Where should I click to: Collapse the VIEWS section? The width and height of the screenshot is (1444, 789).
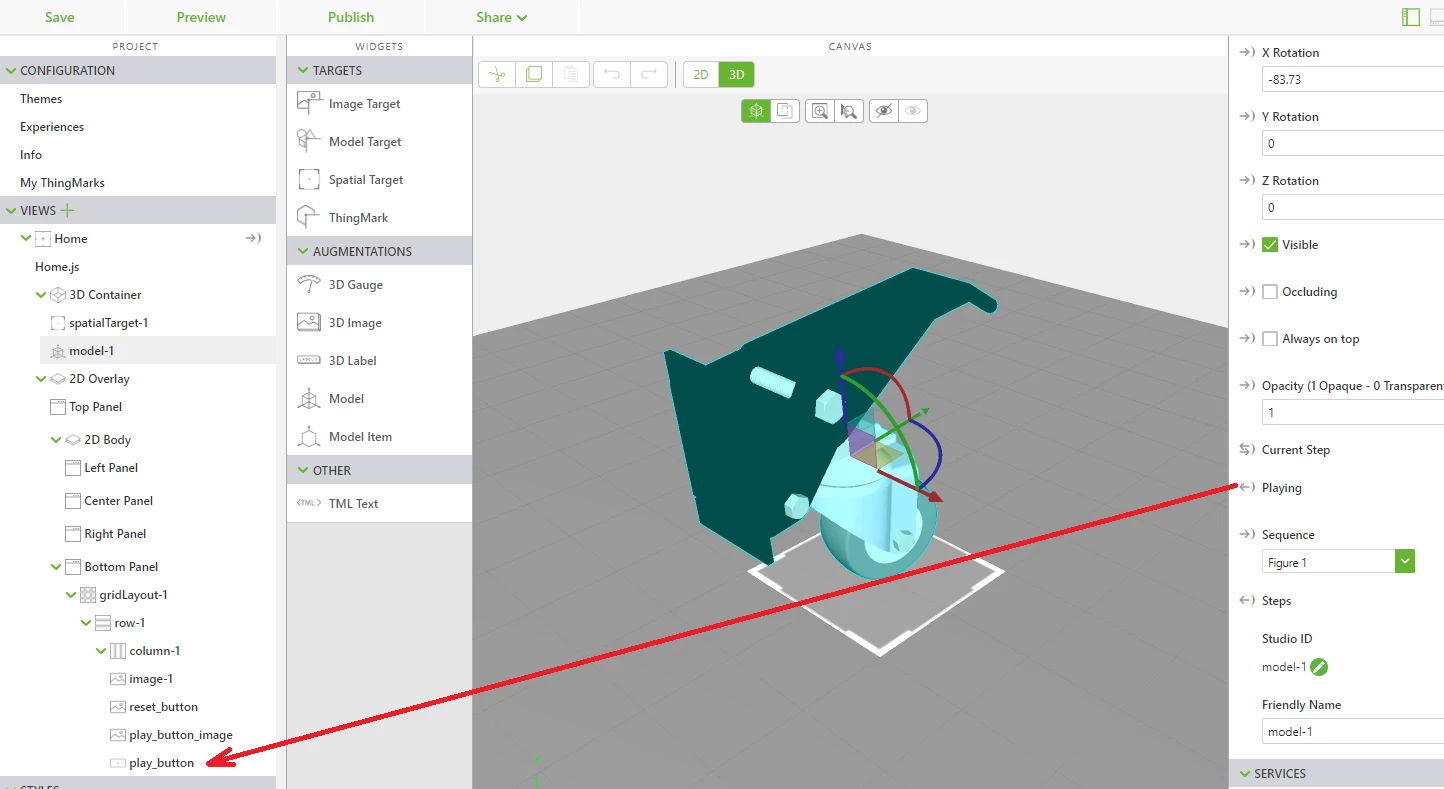(x=11, y=210)
